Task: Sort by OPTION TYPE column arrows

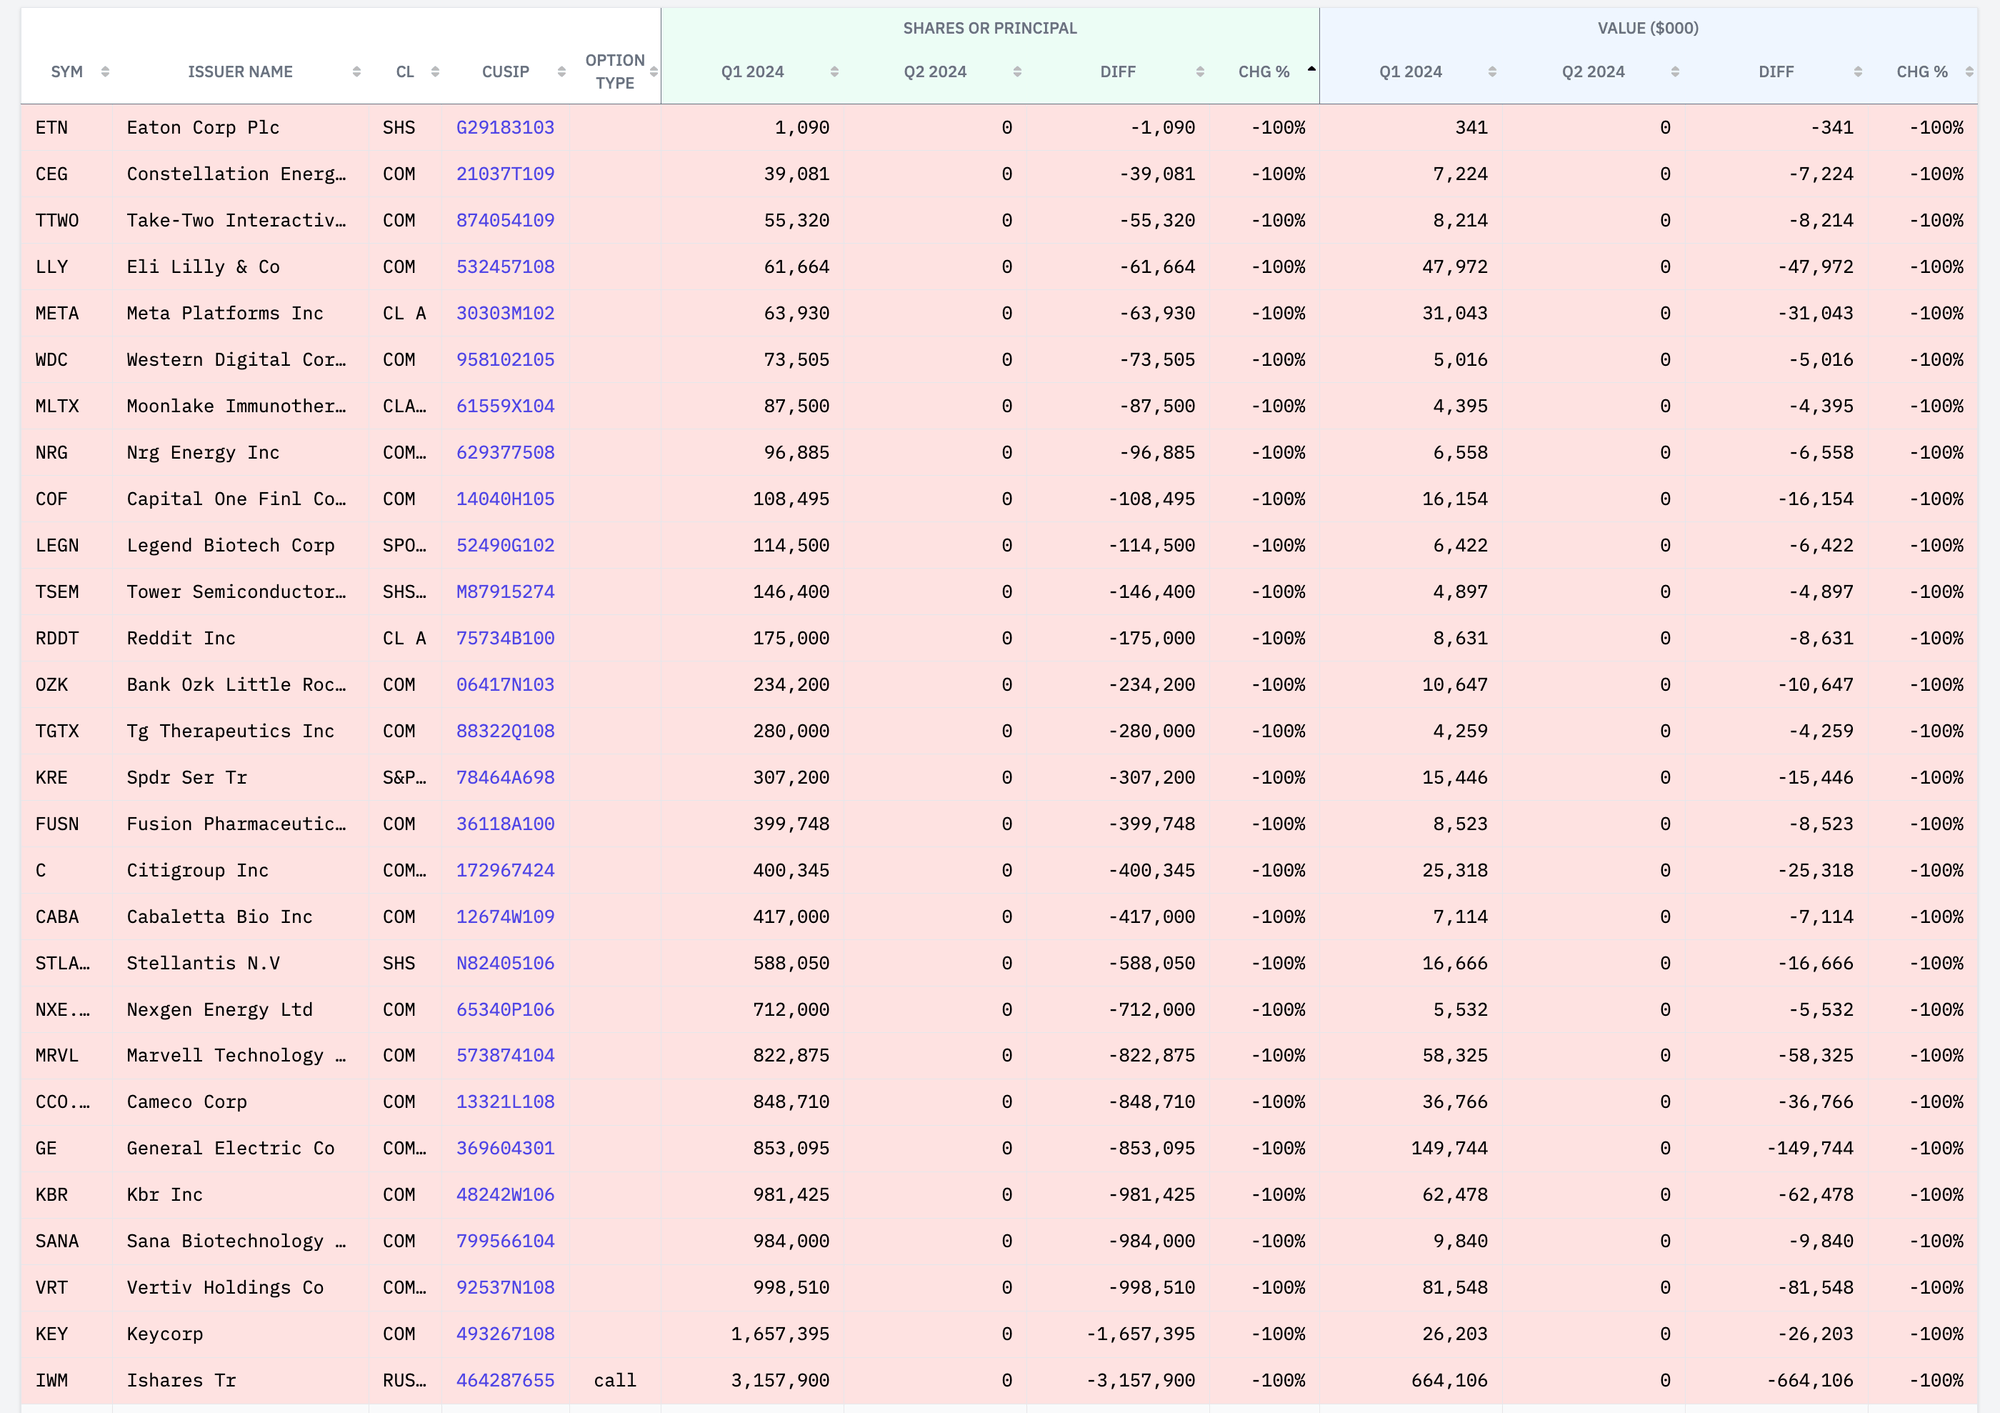Action: (653, 72)
